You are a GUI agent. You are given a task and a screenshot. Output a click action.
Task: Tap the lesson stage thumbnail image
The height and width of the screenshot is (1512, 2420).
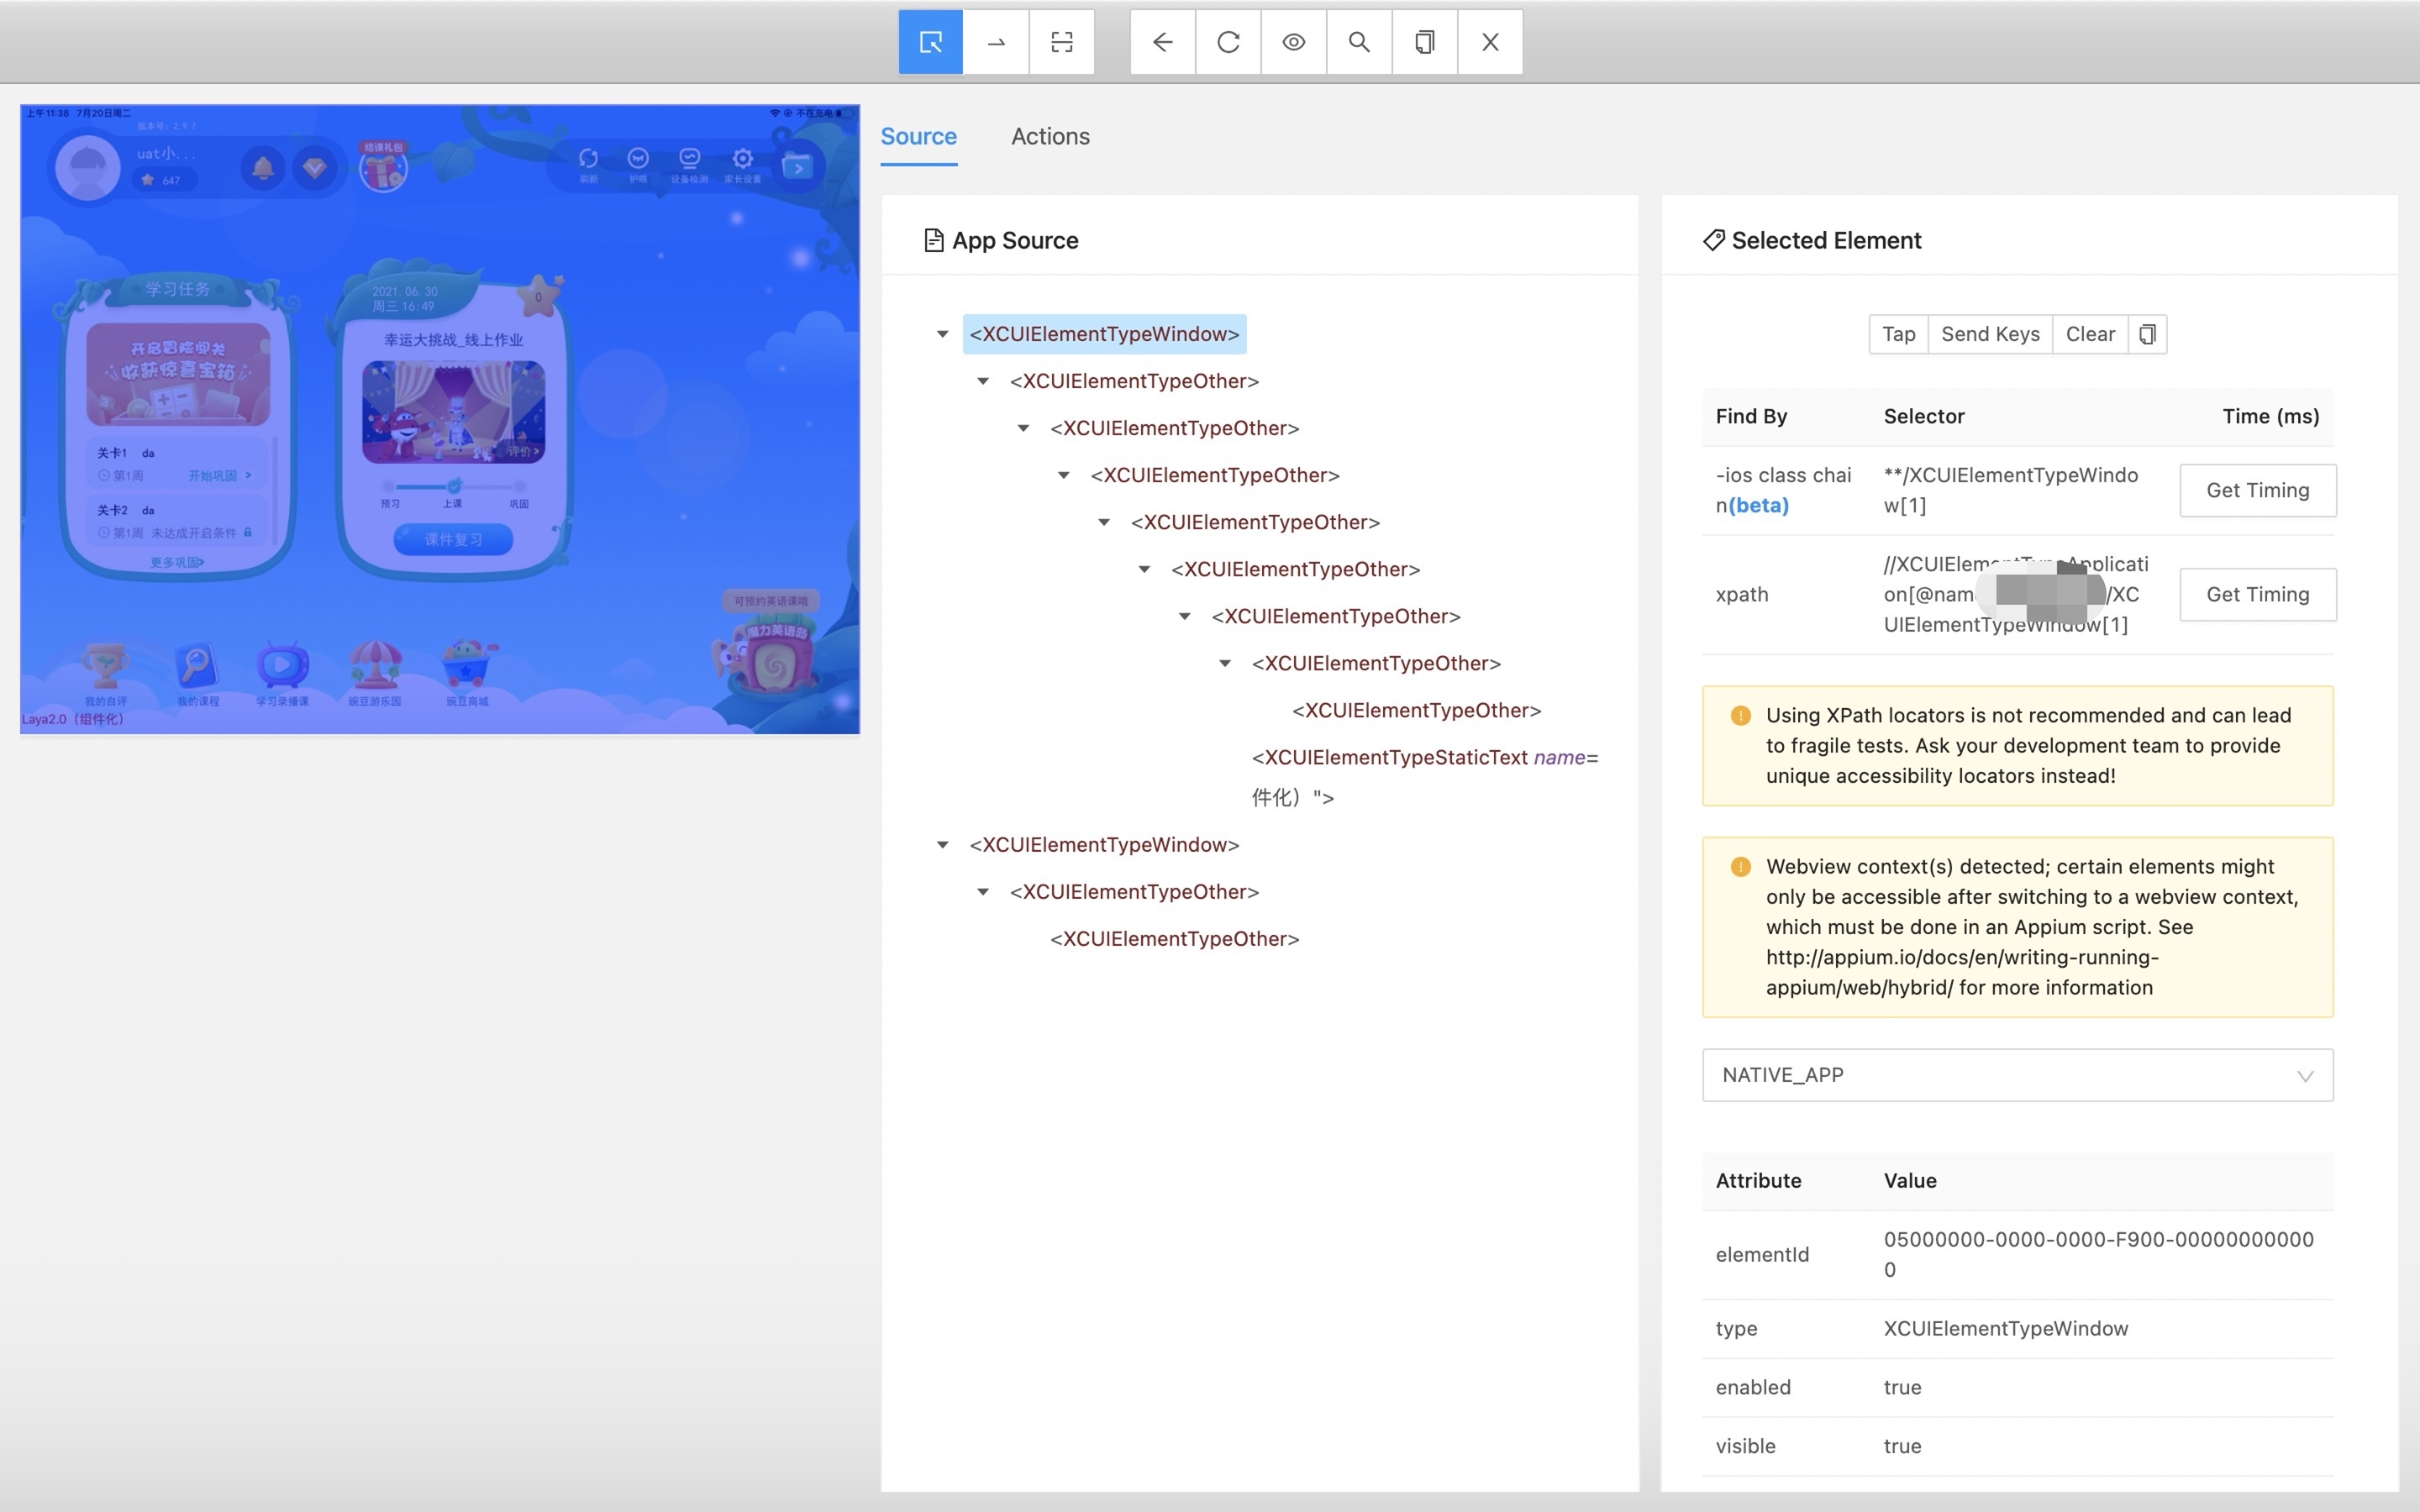pyautogui.click(x=453, y=412)
